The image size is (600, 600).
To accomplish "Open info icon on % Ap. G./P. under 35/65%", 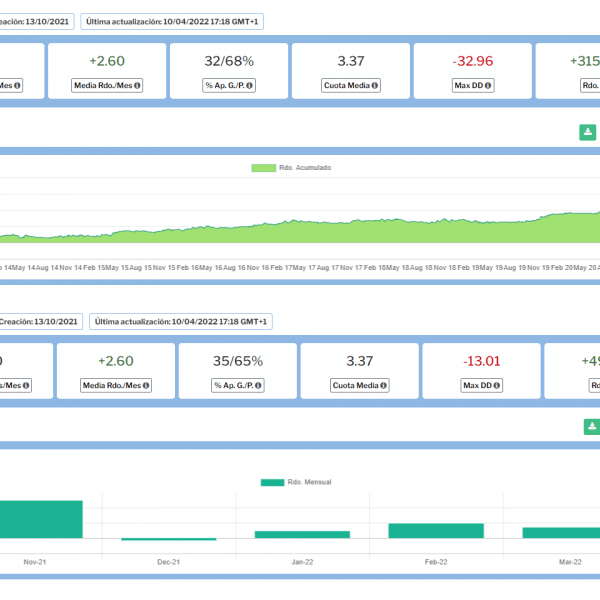I will 258,385.
